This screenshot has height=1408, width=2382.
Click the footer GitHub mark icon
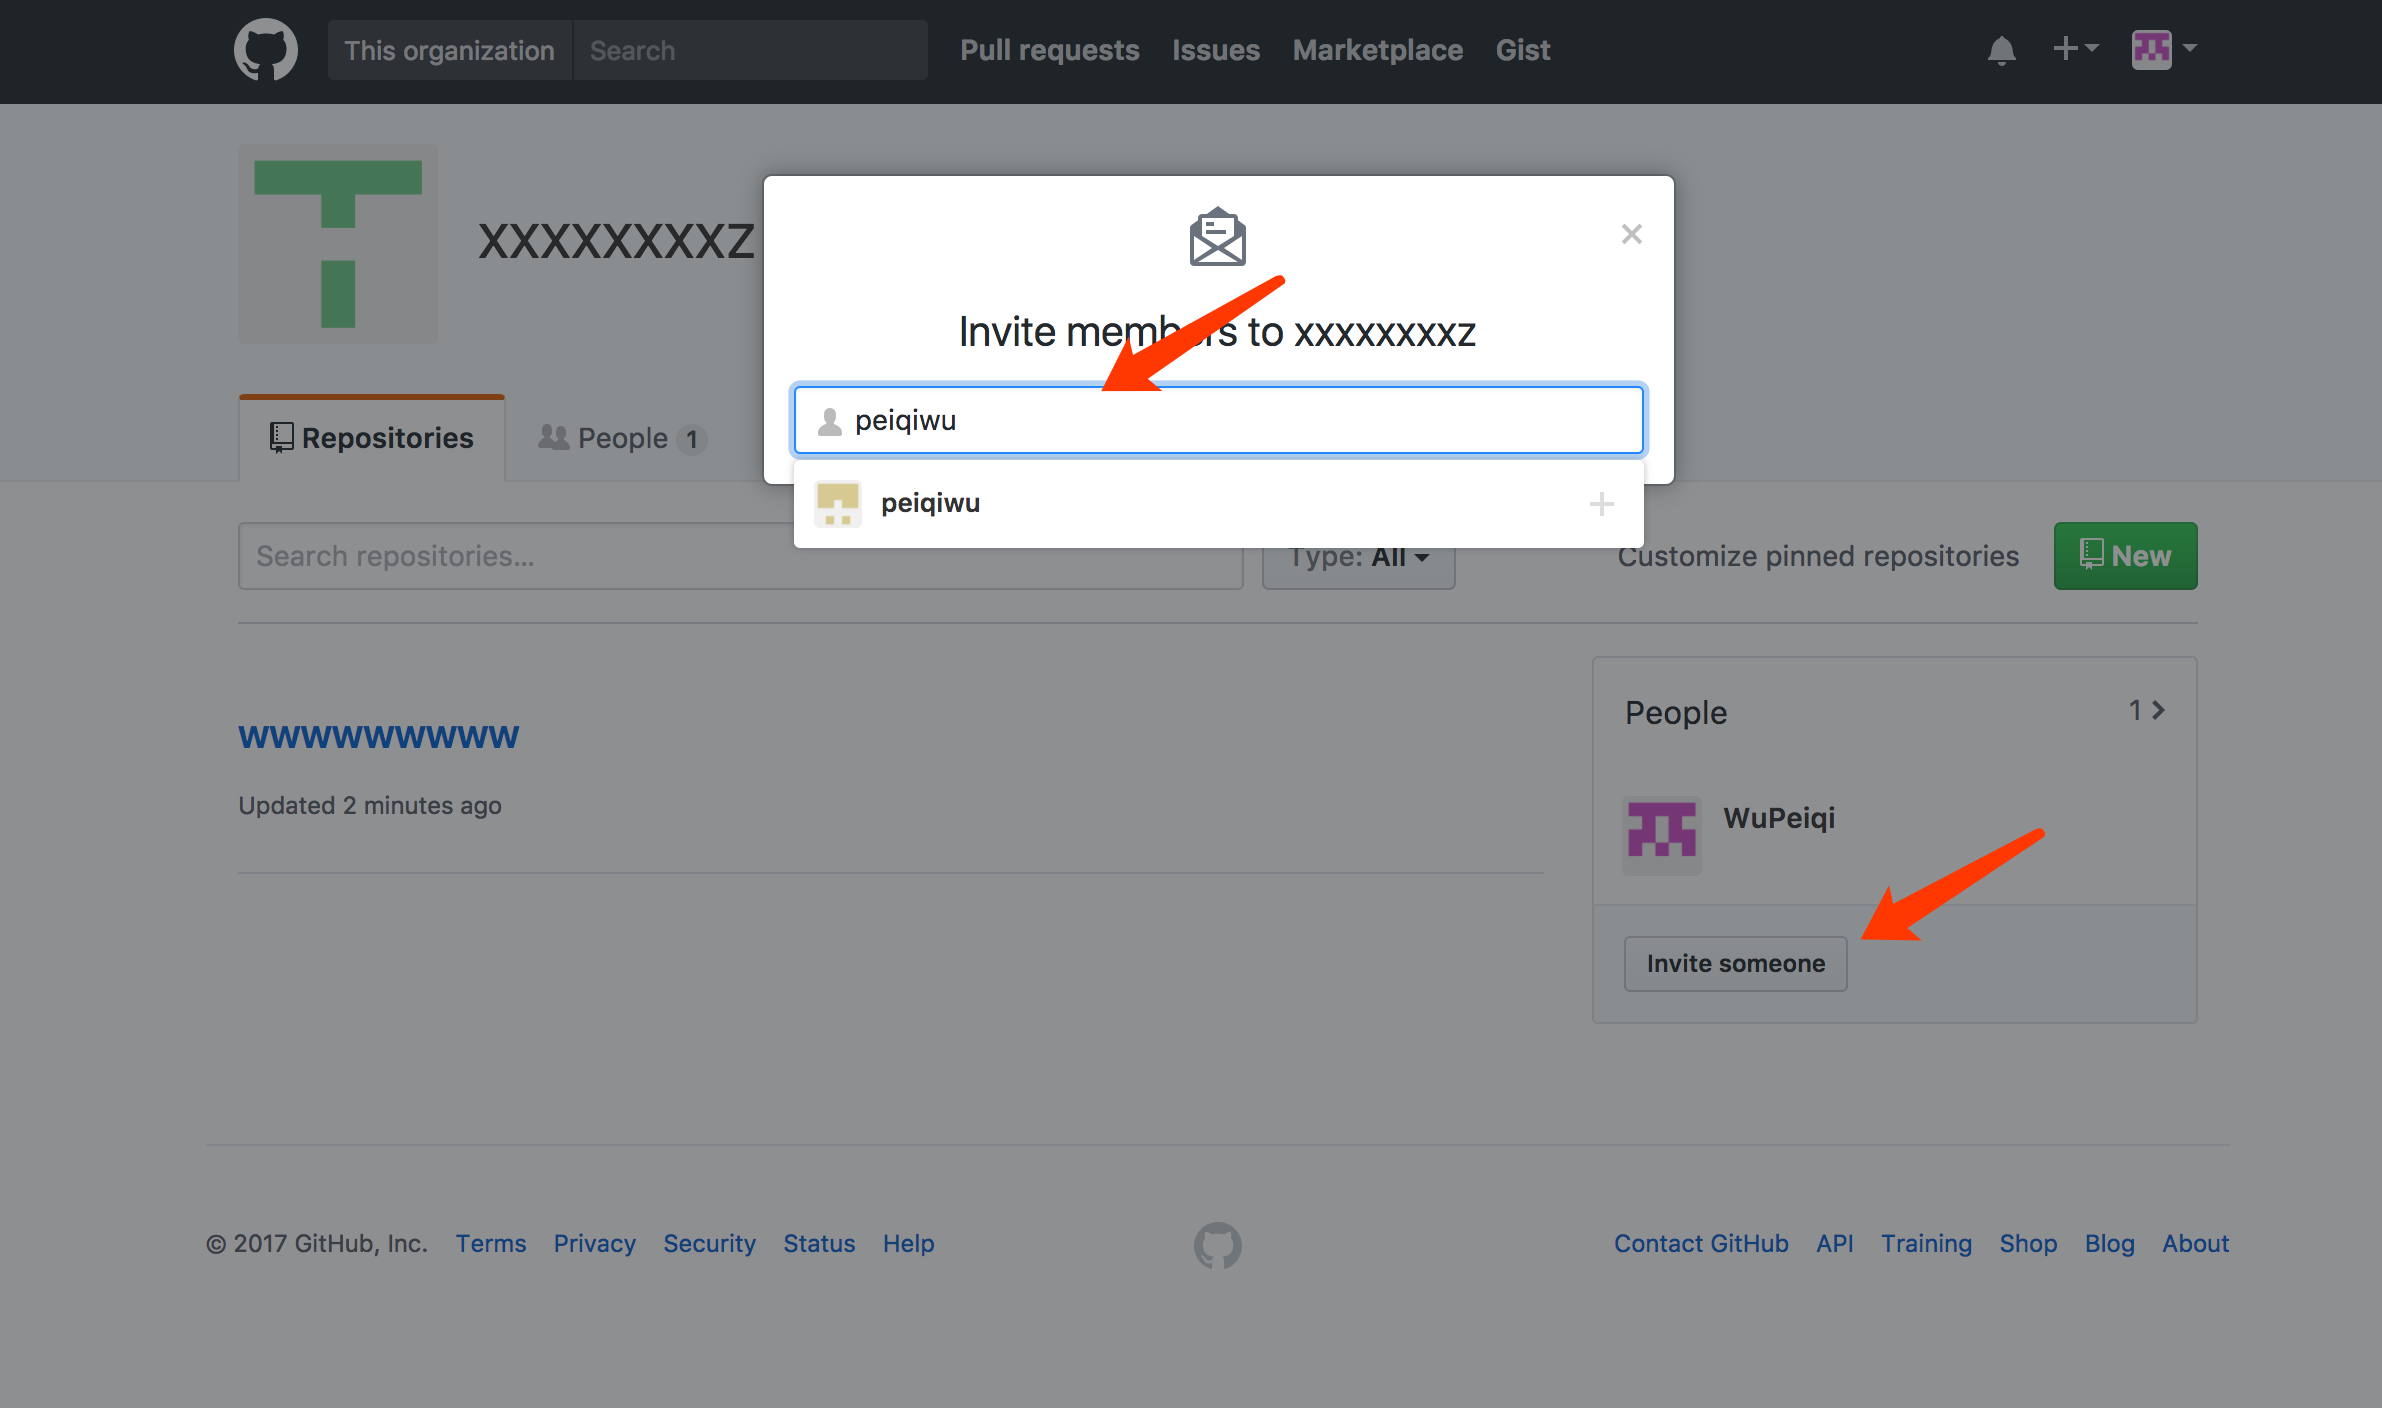point(1217,1244)
